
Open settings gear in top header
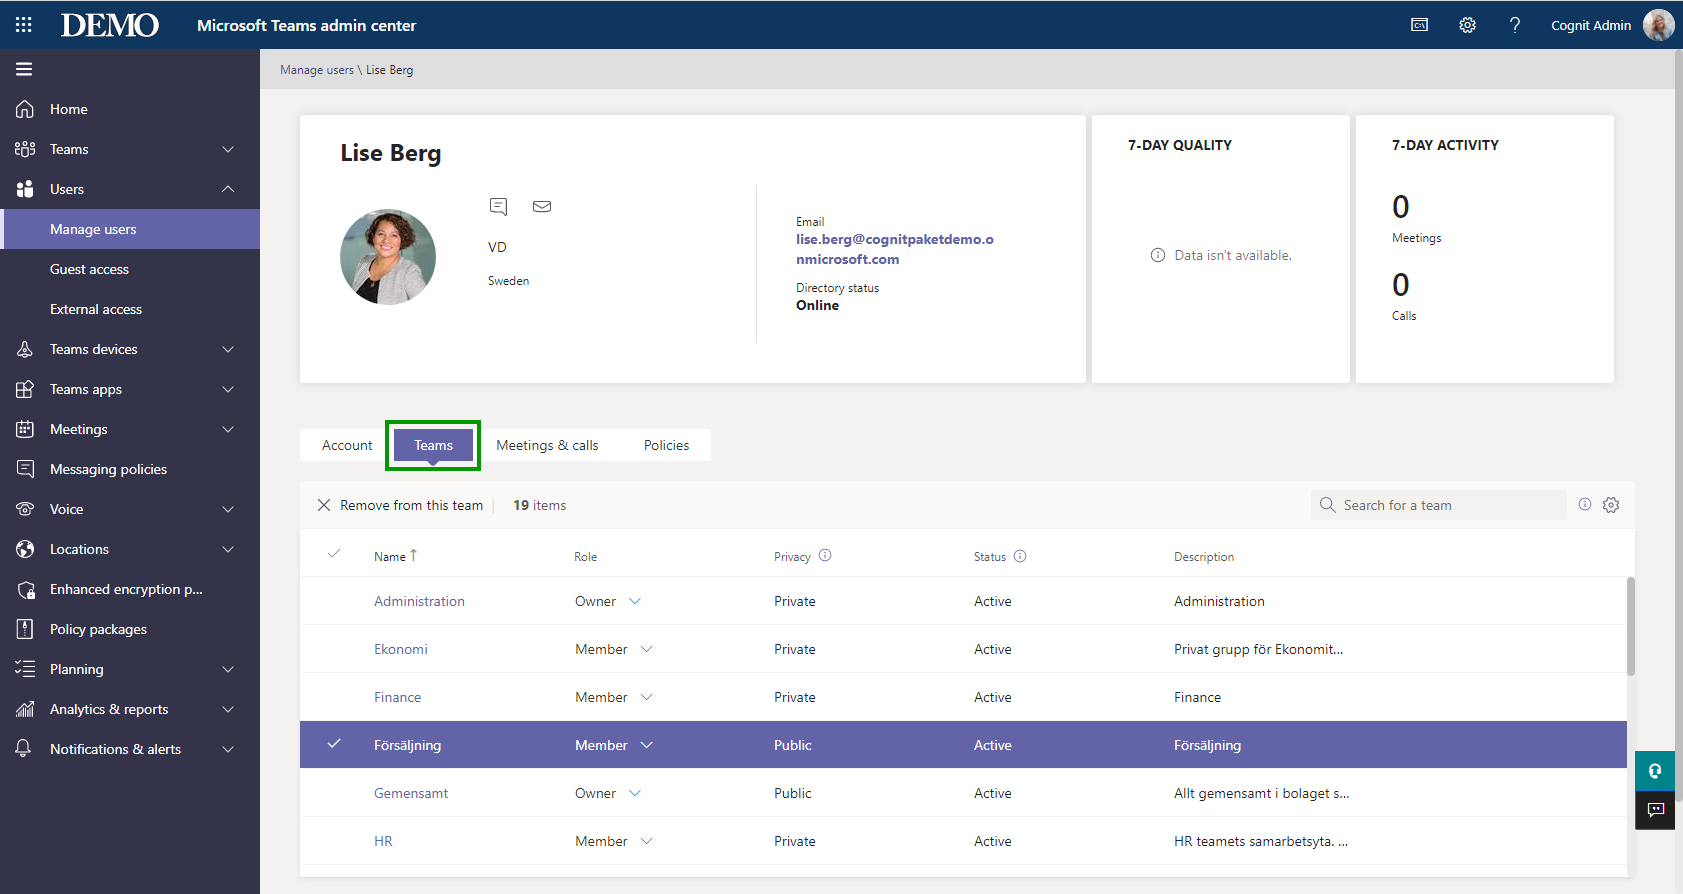pos(1467,25)
